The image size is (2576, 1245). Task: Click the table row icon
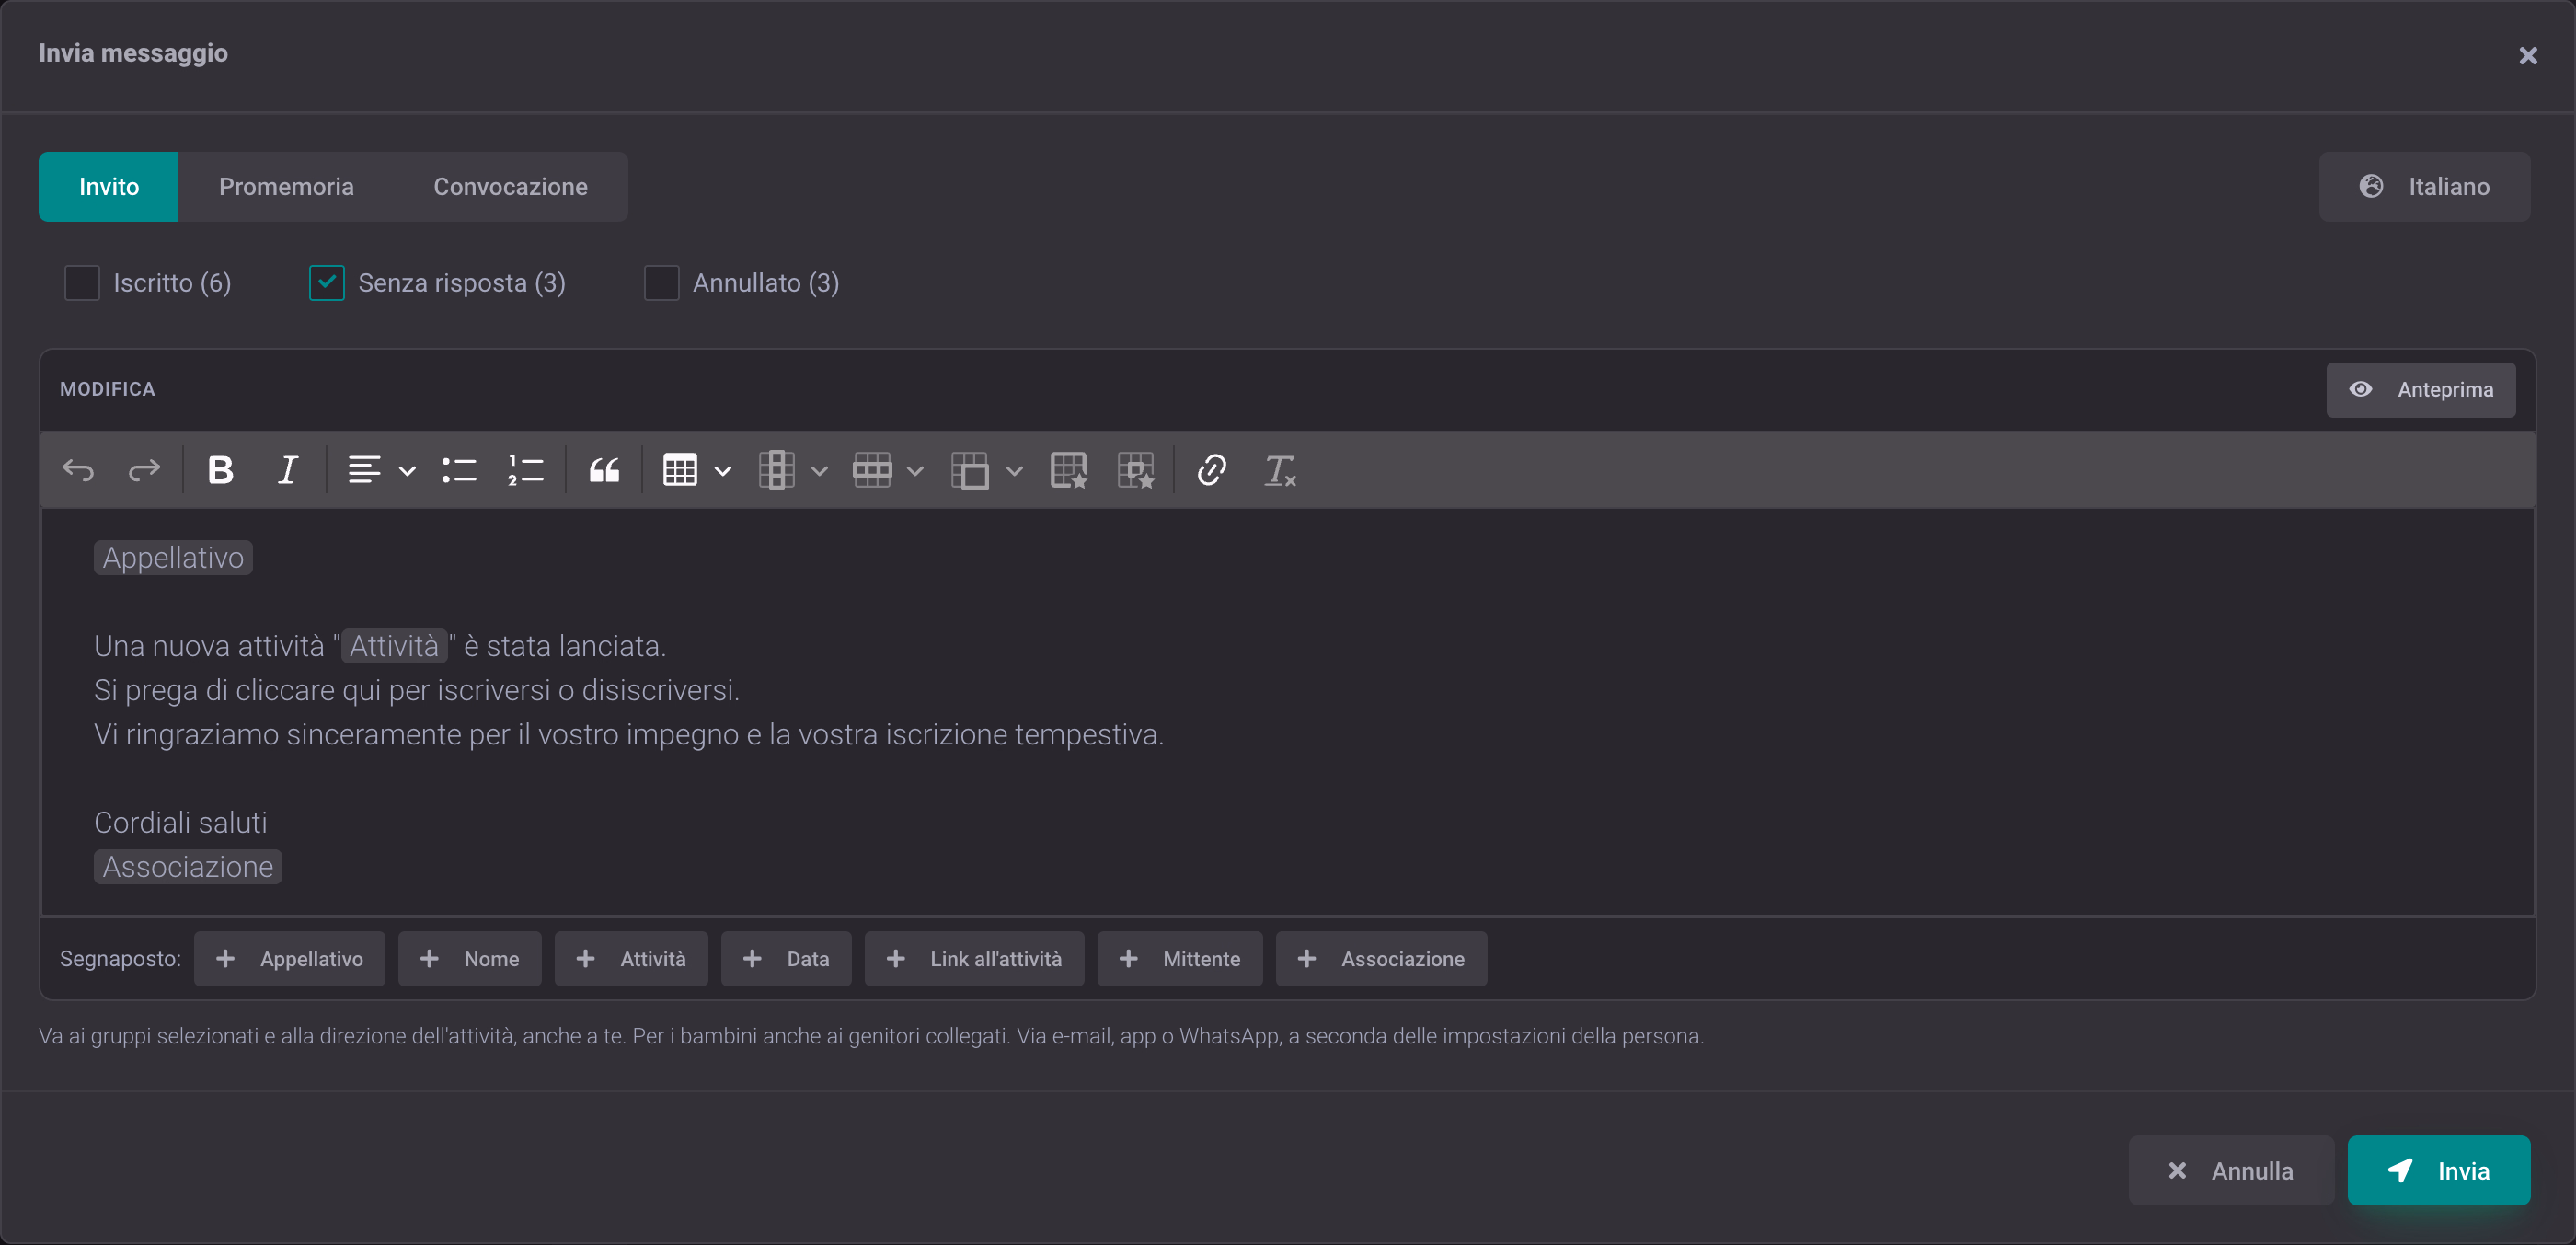click(872, 470)
